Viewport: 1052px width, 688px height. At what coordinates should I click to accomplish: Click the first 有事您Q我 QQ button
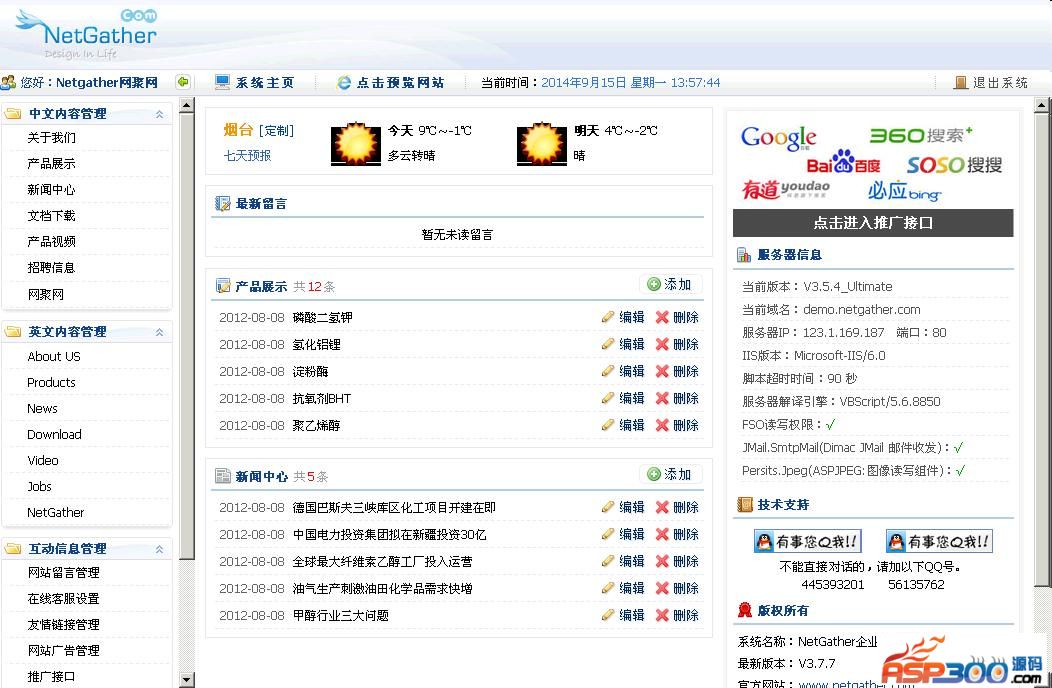[x=808, y=541]
